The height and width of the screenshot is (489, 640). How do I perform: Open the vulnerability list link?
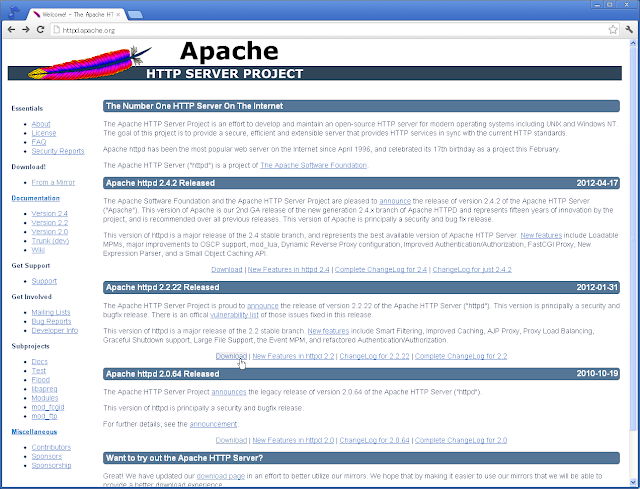[x=234, y=315]
